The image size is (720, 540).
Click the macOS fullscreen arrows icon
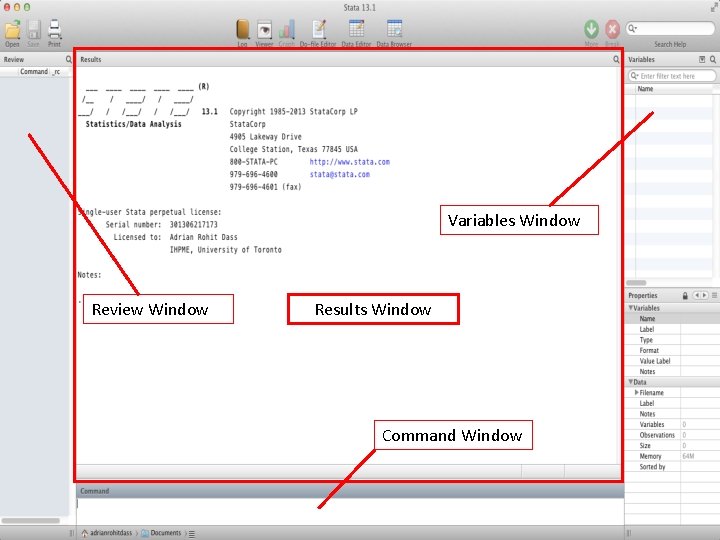pos(714,6)
